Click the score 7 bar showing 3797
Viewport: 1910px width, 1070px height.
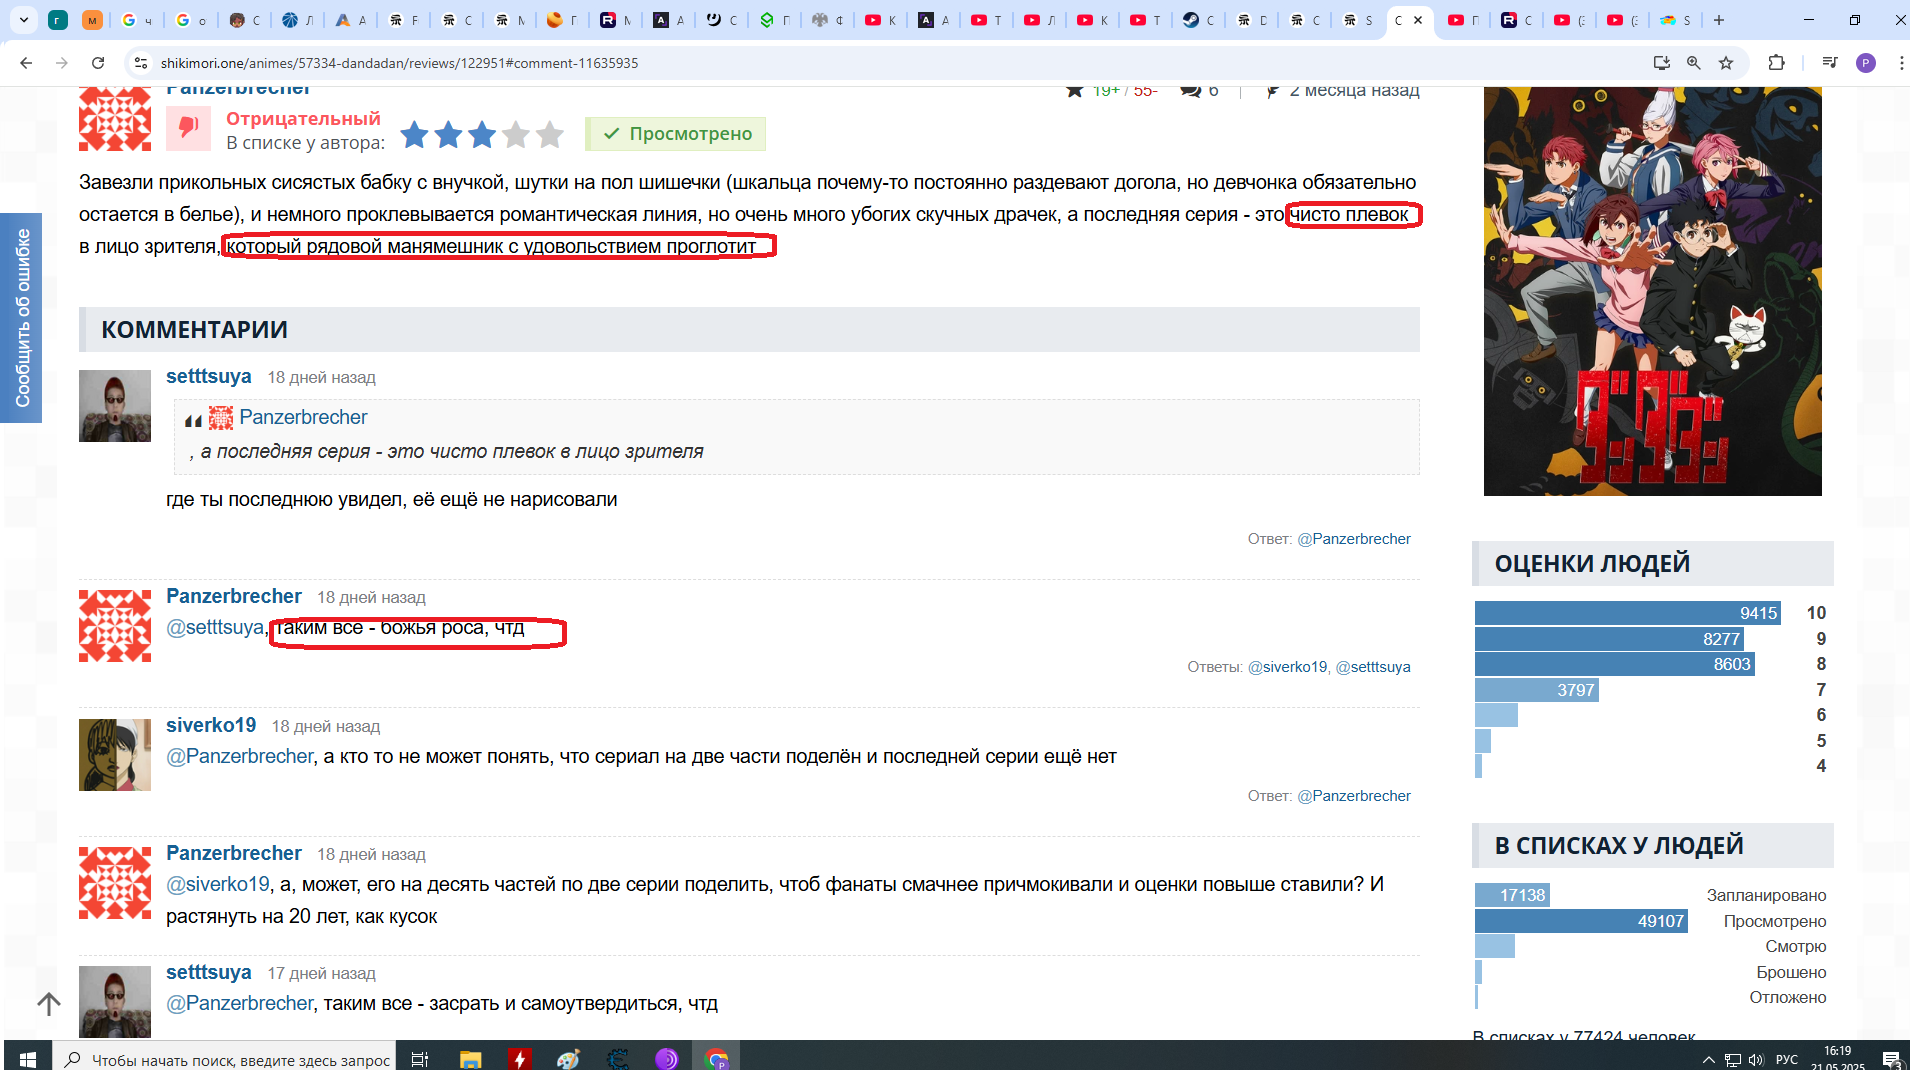1537,690
